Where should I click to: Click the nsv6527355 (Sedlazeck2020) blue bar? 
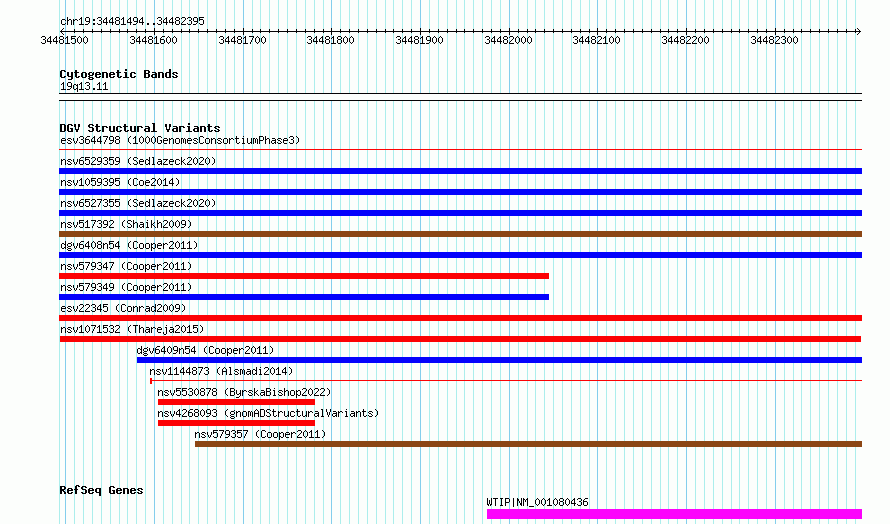pyautogui.click(x=460, y=213)
